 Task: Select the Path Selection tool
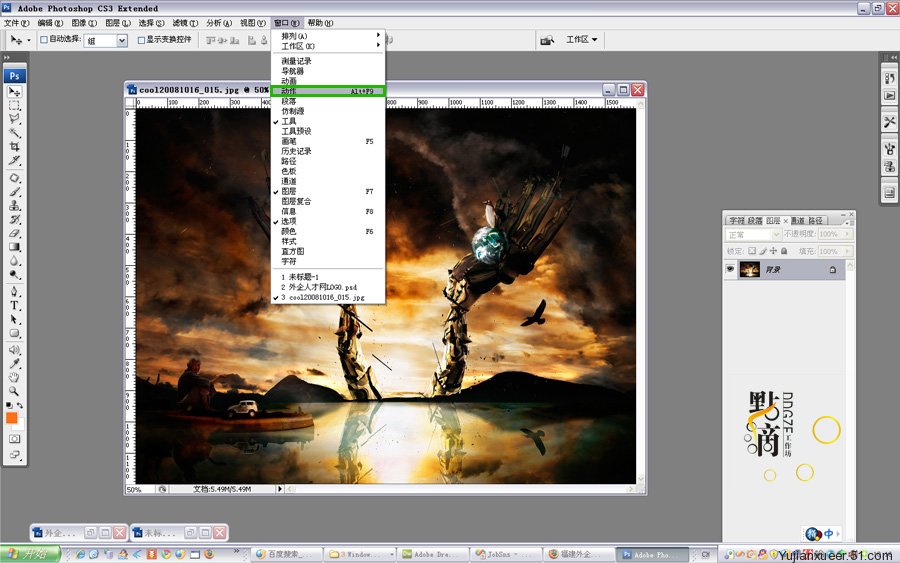tap(14, 319)
